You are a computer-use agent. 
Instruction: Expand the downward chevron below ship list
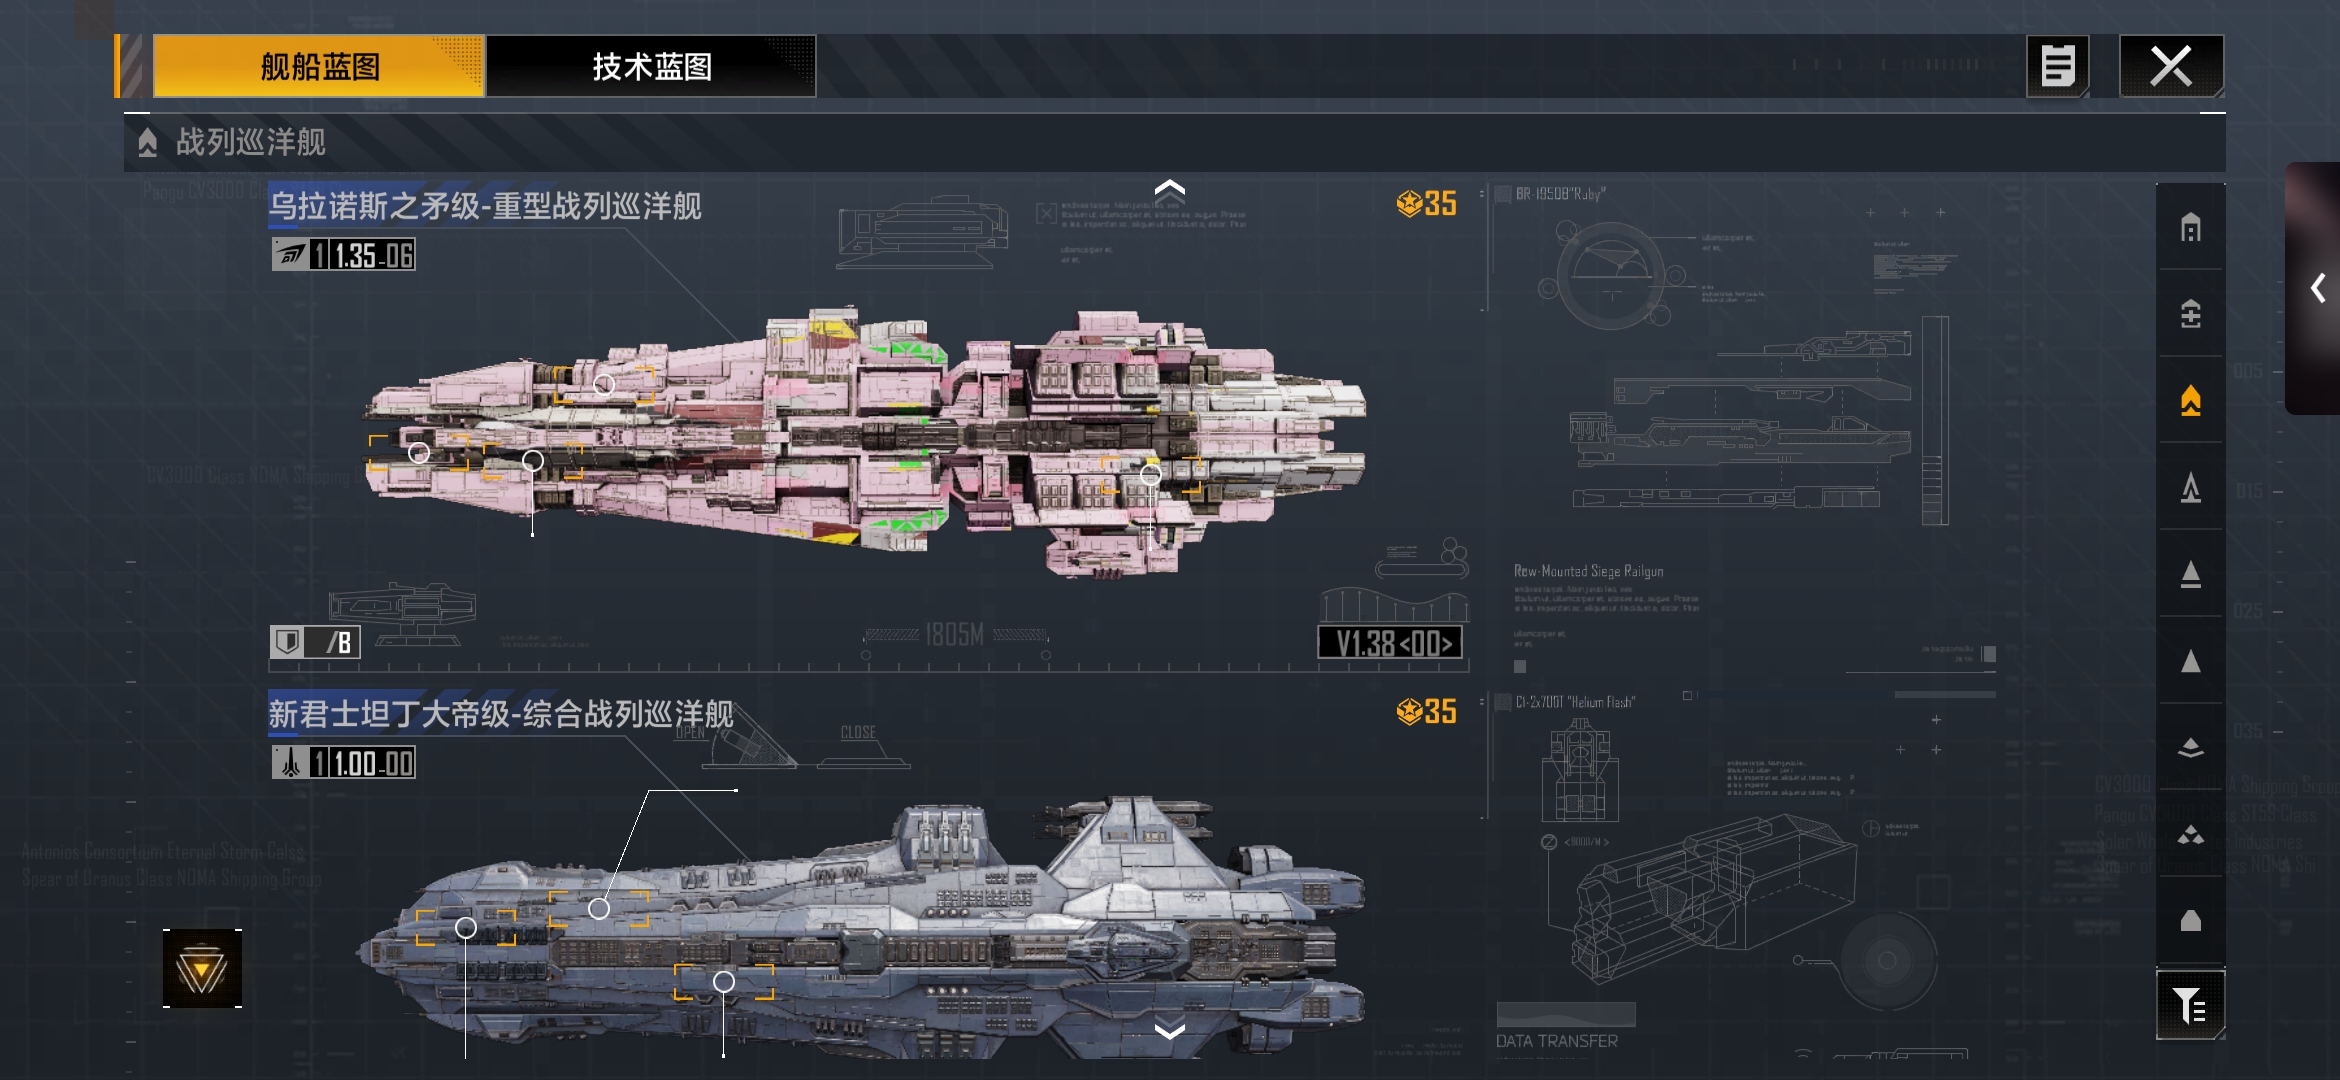(1169, 1030)
